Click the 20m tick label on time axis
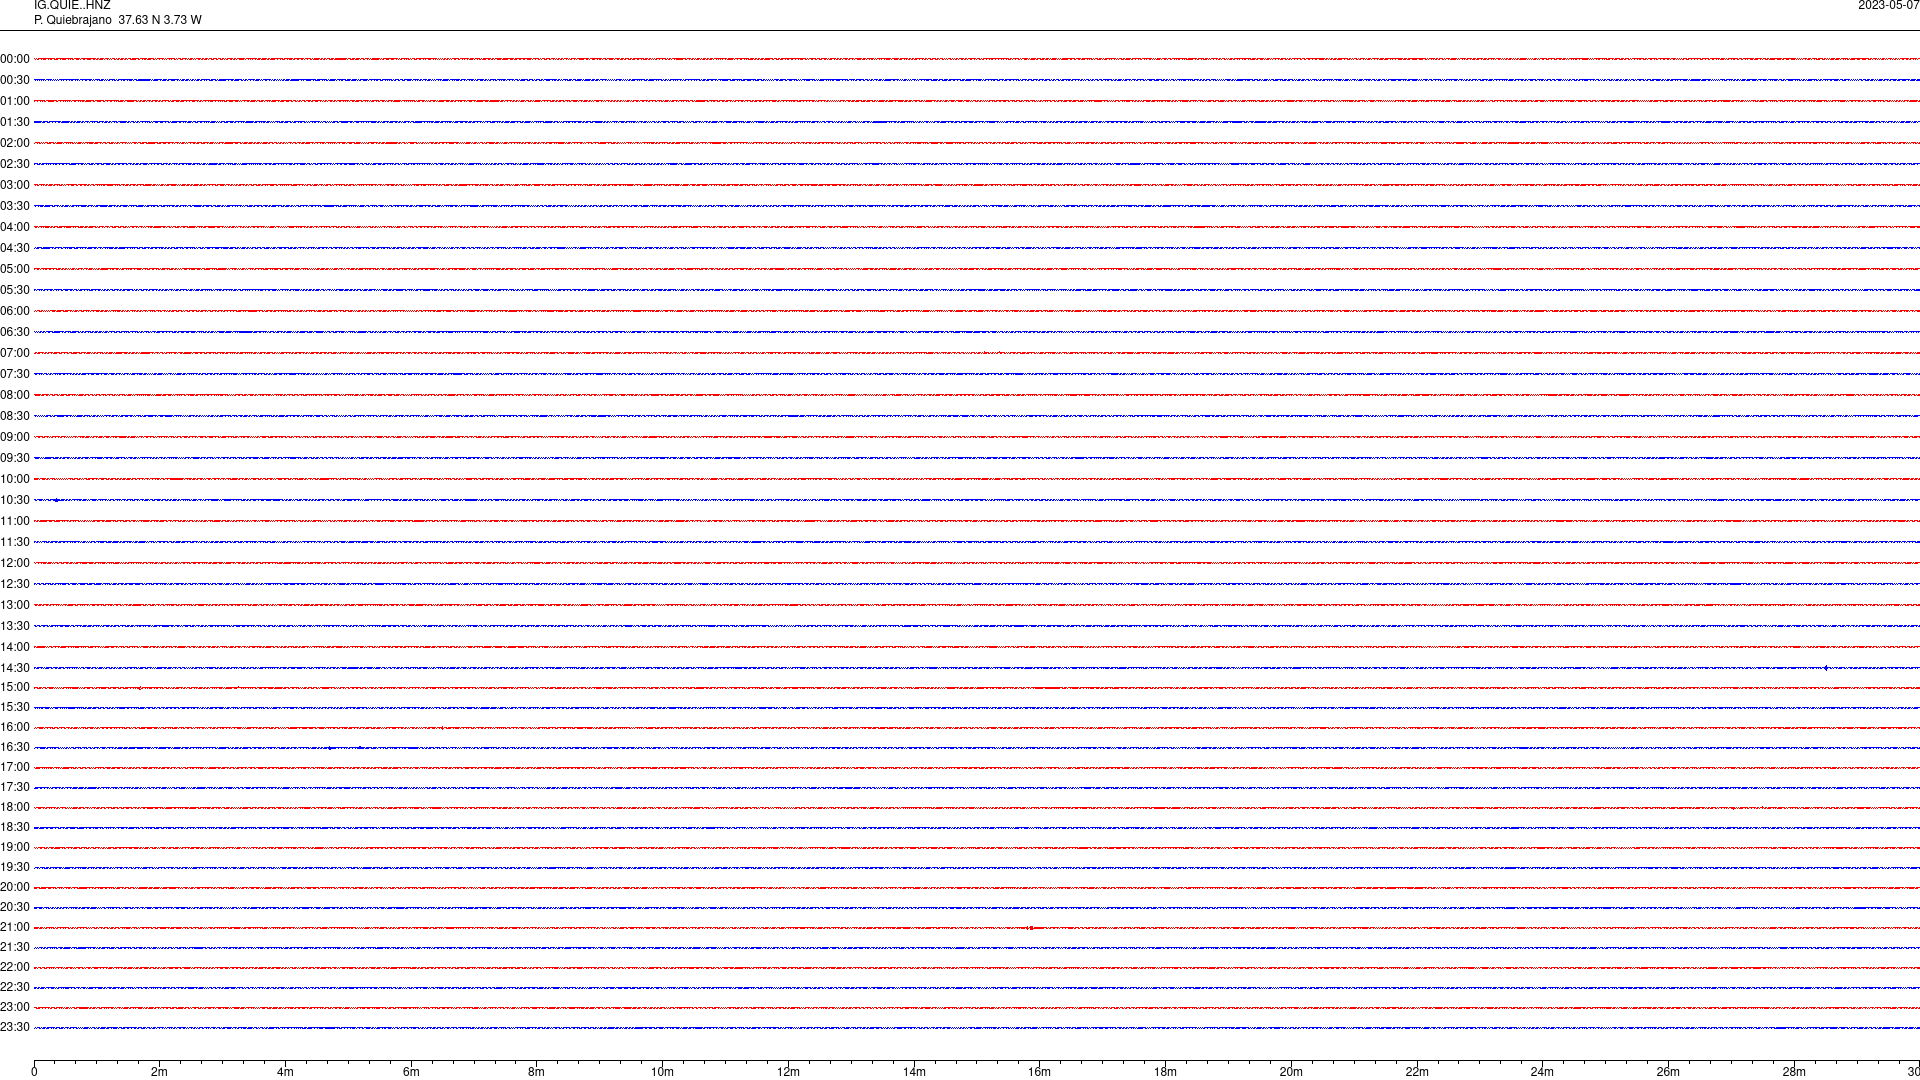This screenshot has height=1080, width=1920. coord(1291,1072)
